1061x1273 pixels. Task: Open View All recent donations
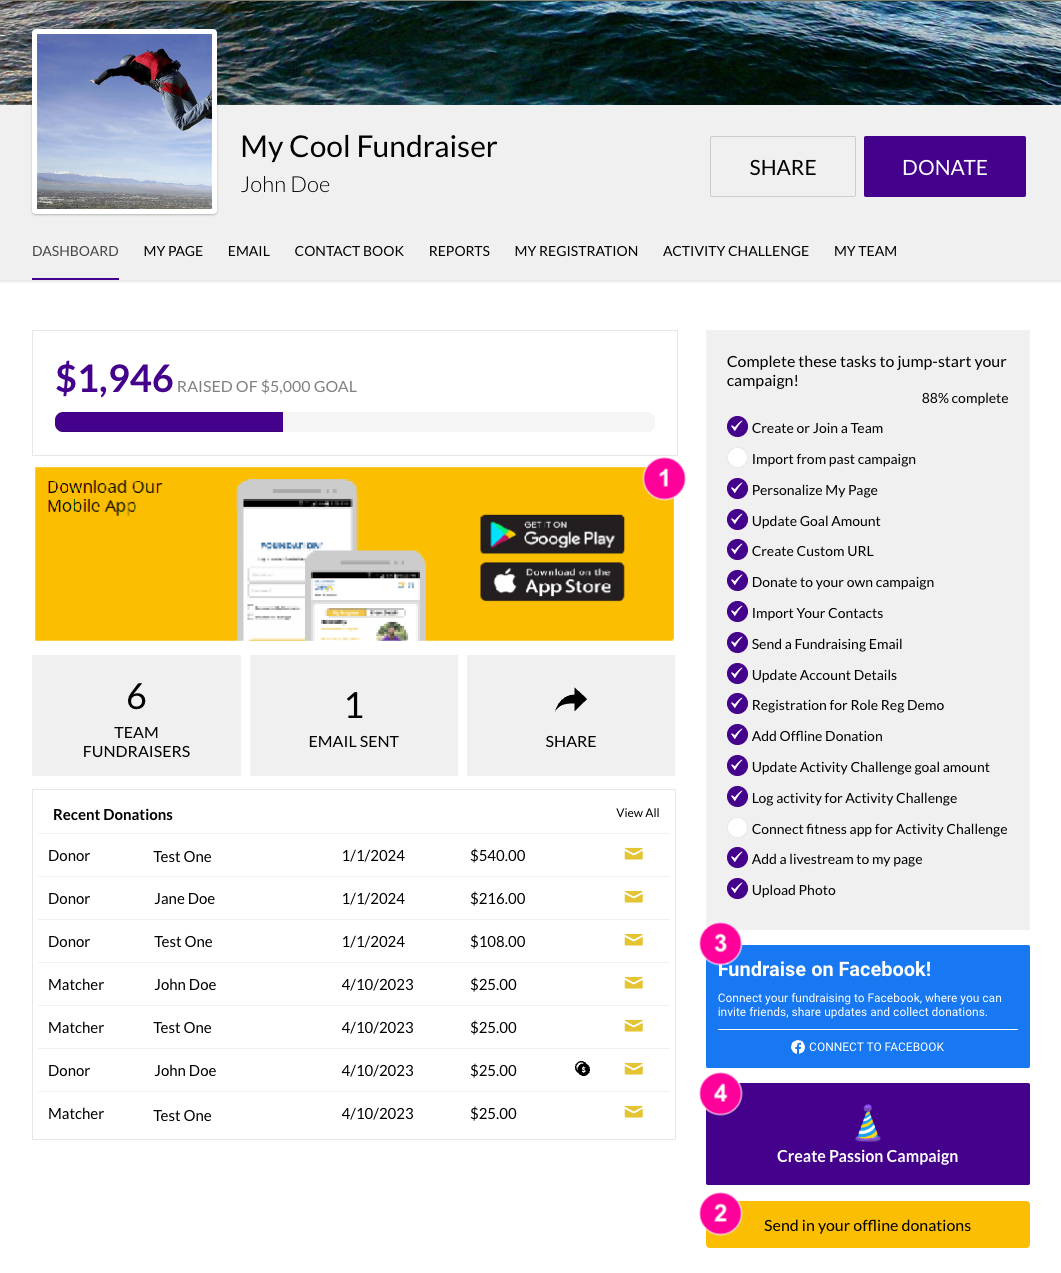click(x=637, y=813)
